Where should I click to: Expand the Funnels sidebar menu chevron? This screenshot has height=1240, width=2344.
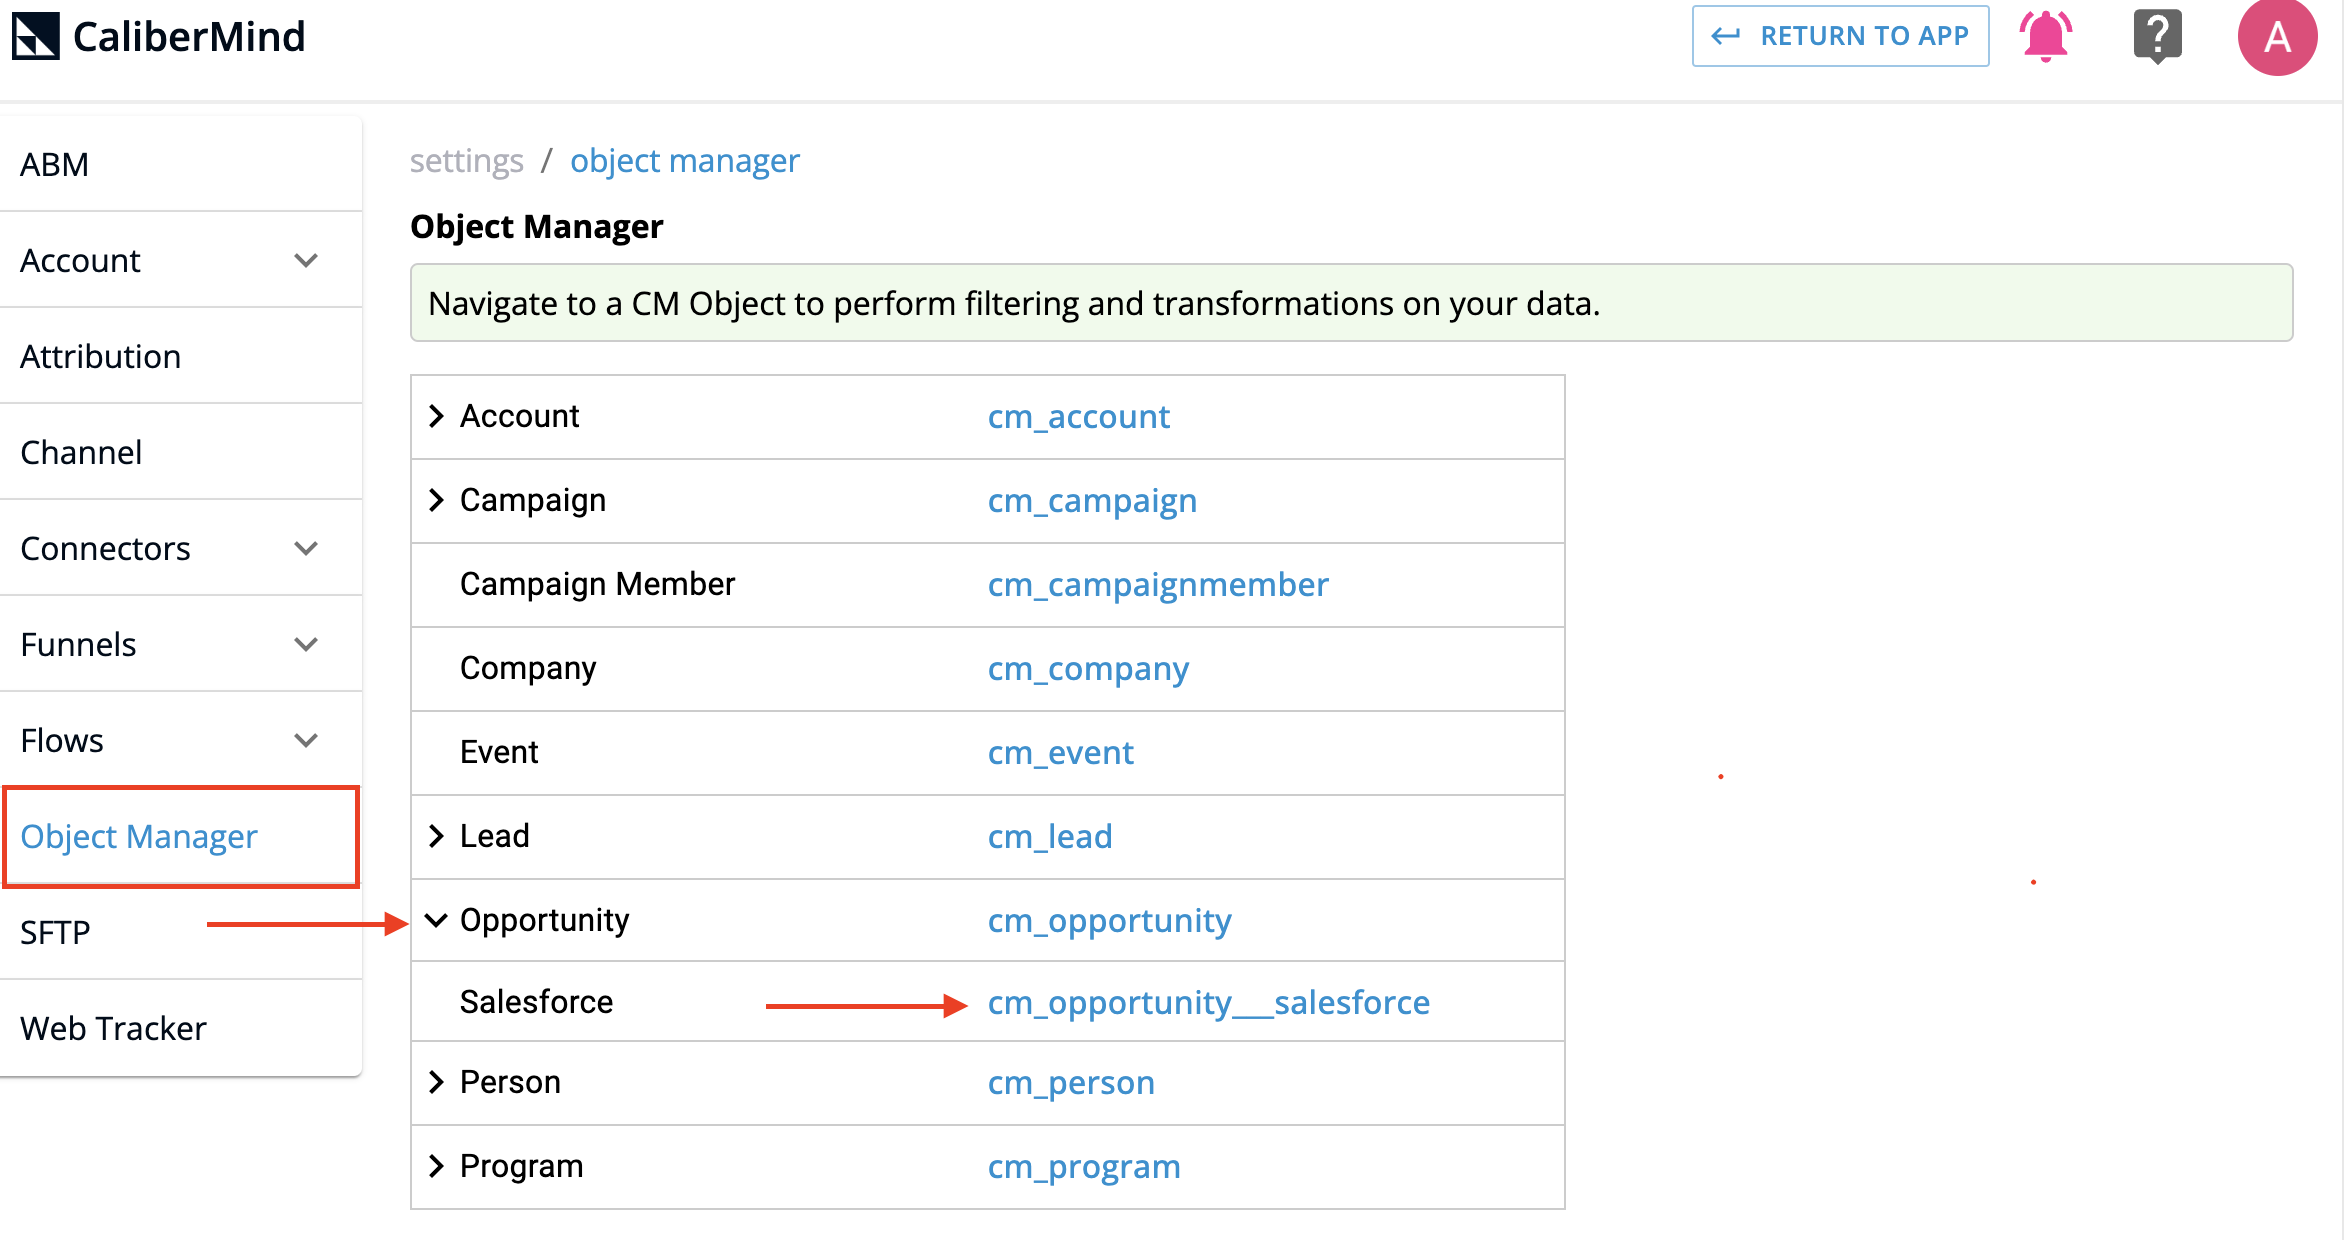coord(306,645)
